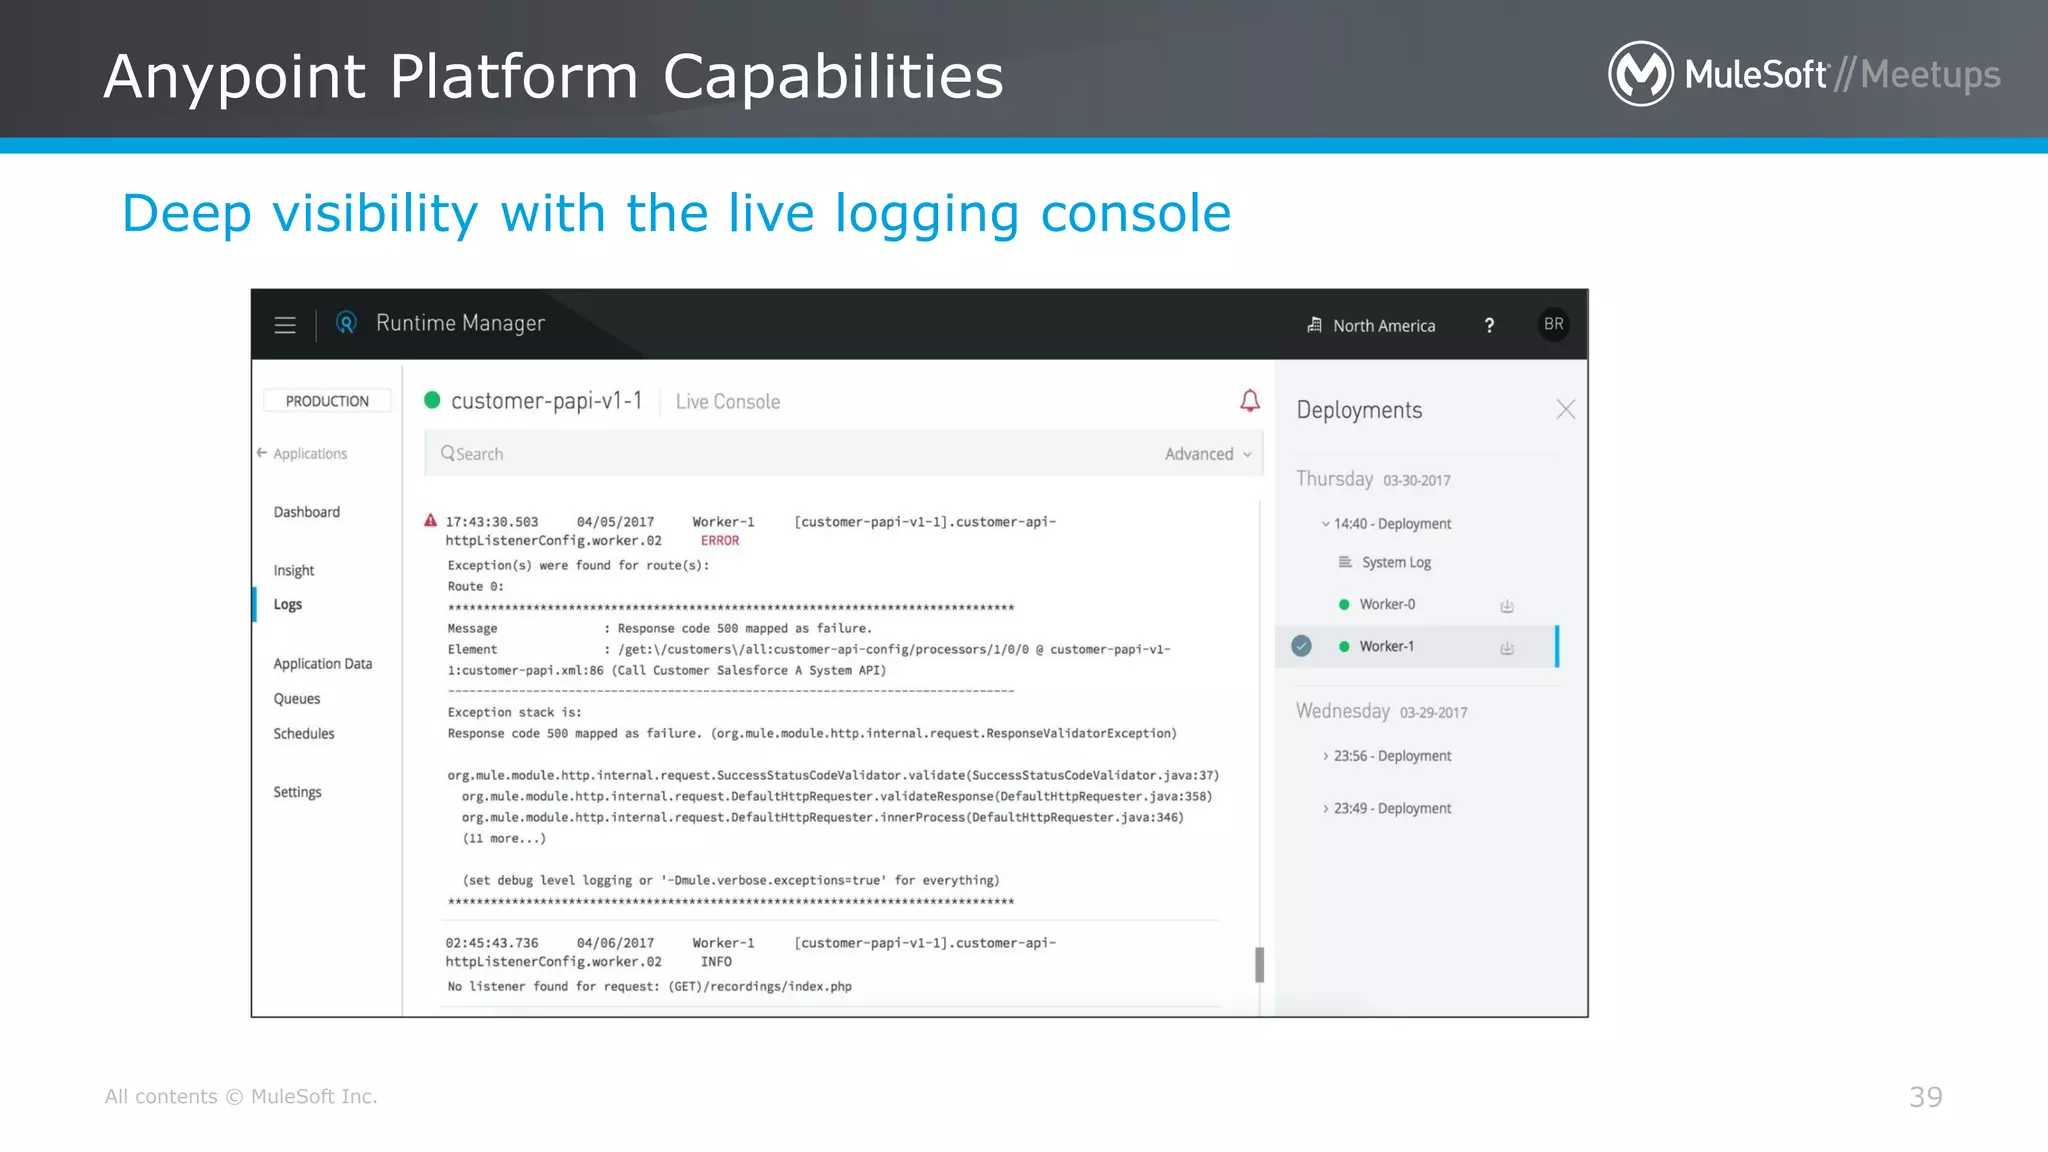Click the Runtime Manager title

point(460,323)
